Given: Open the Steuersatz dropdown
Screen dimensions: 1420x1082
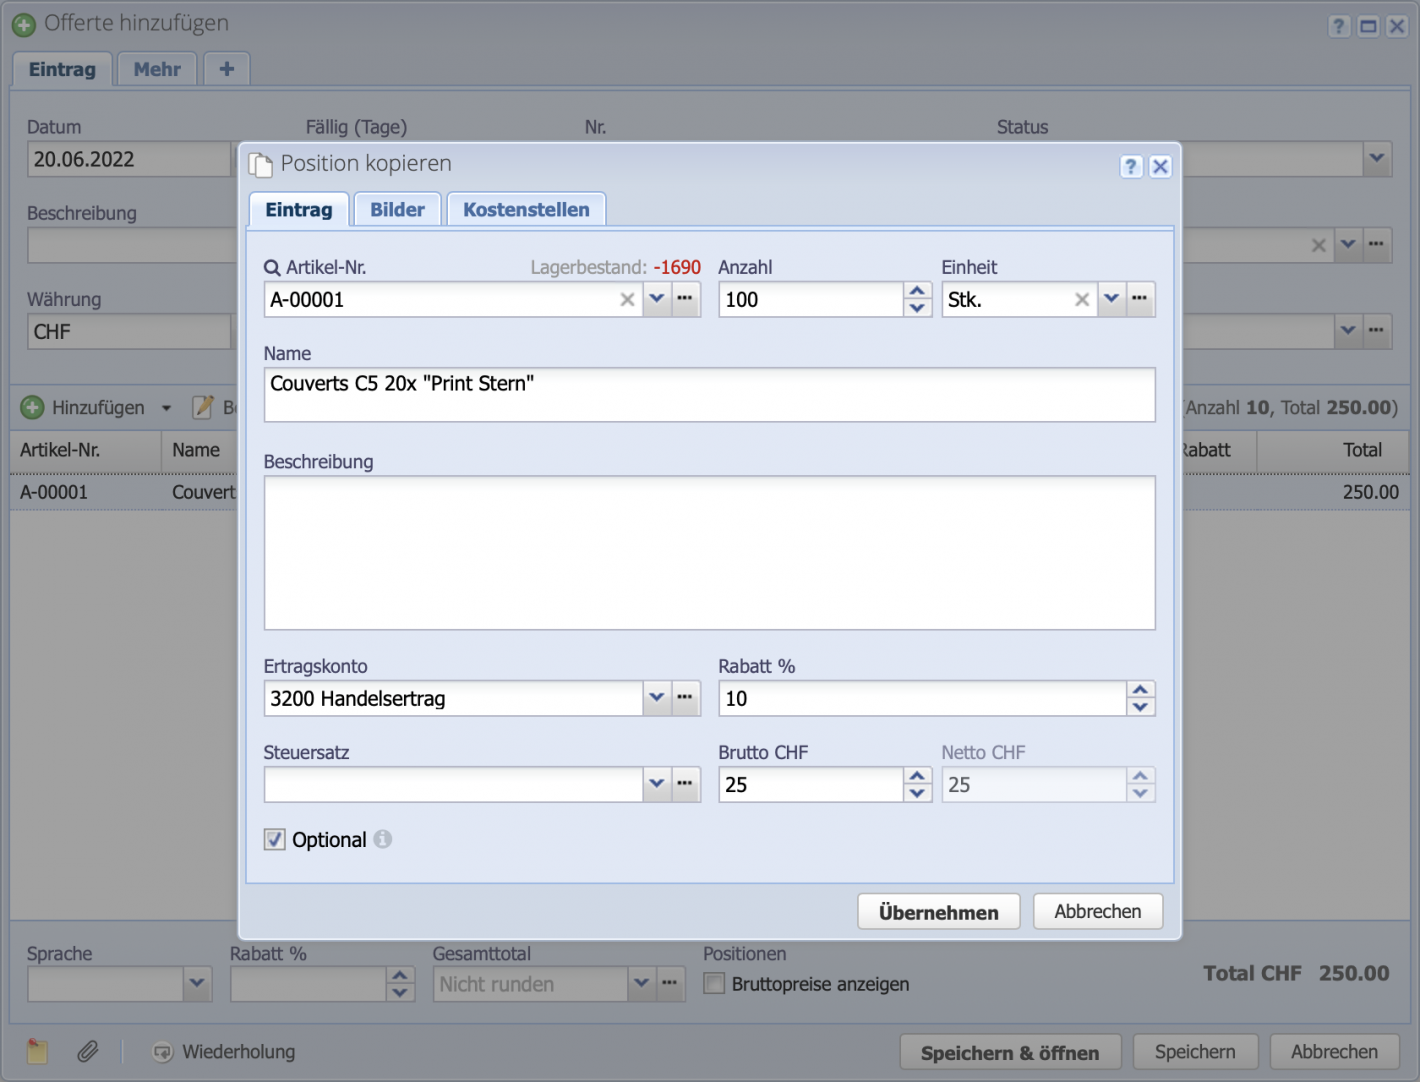Looking at the screenshot, I should [x=657, y=784].
